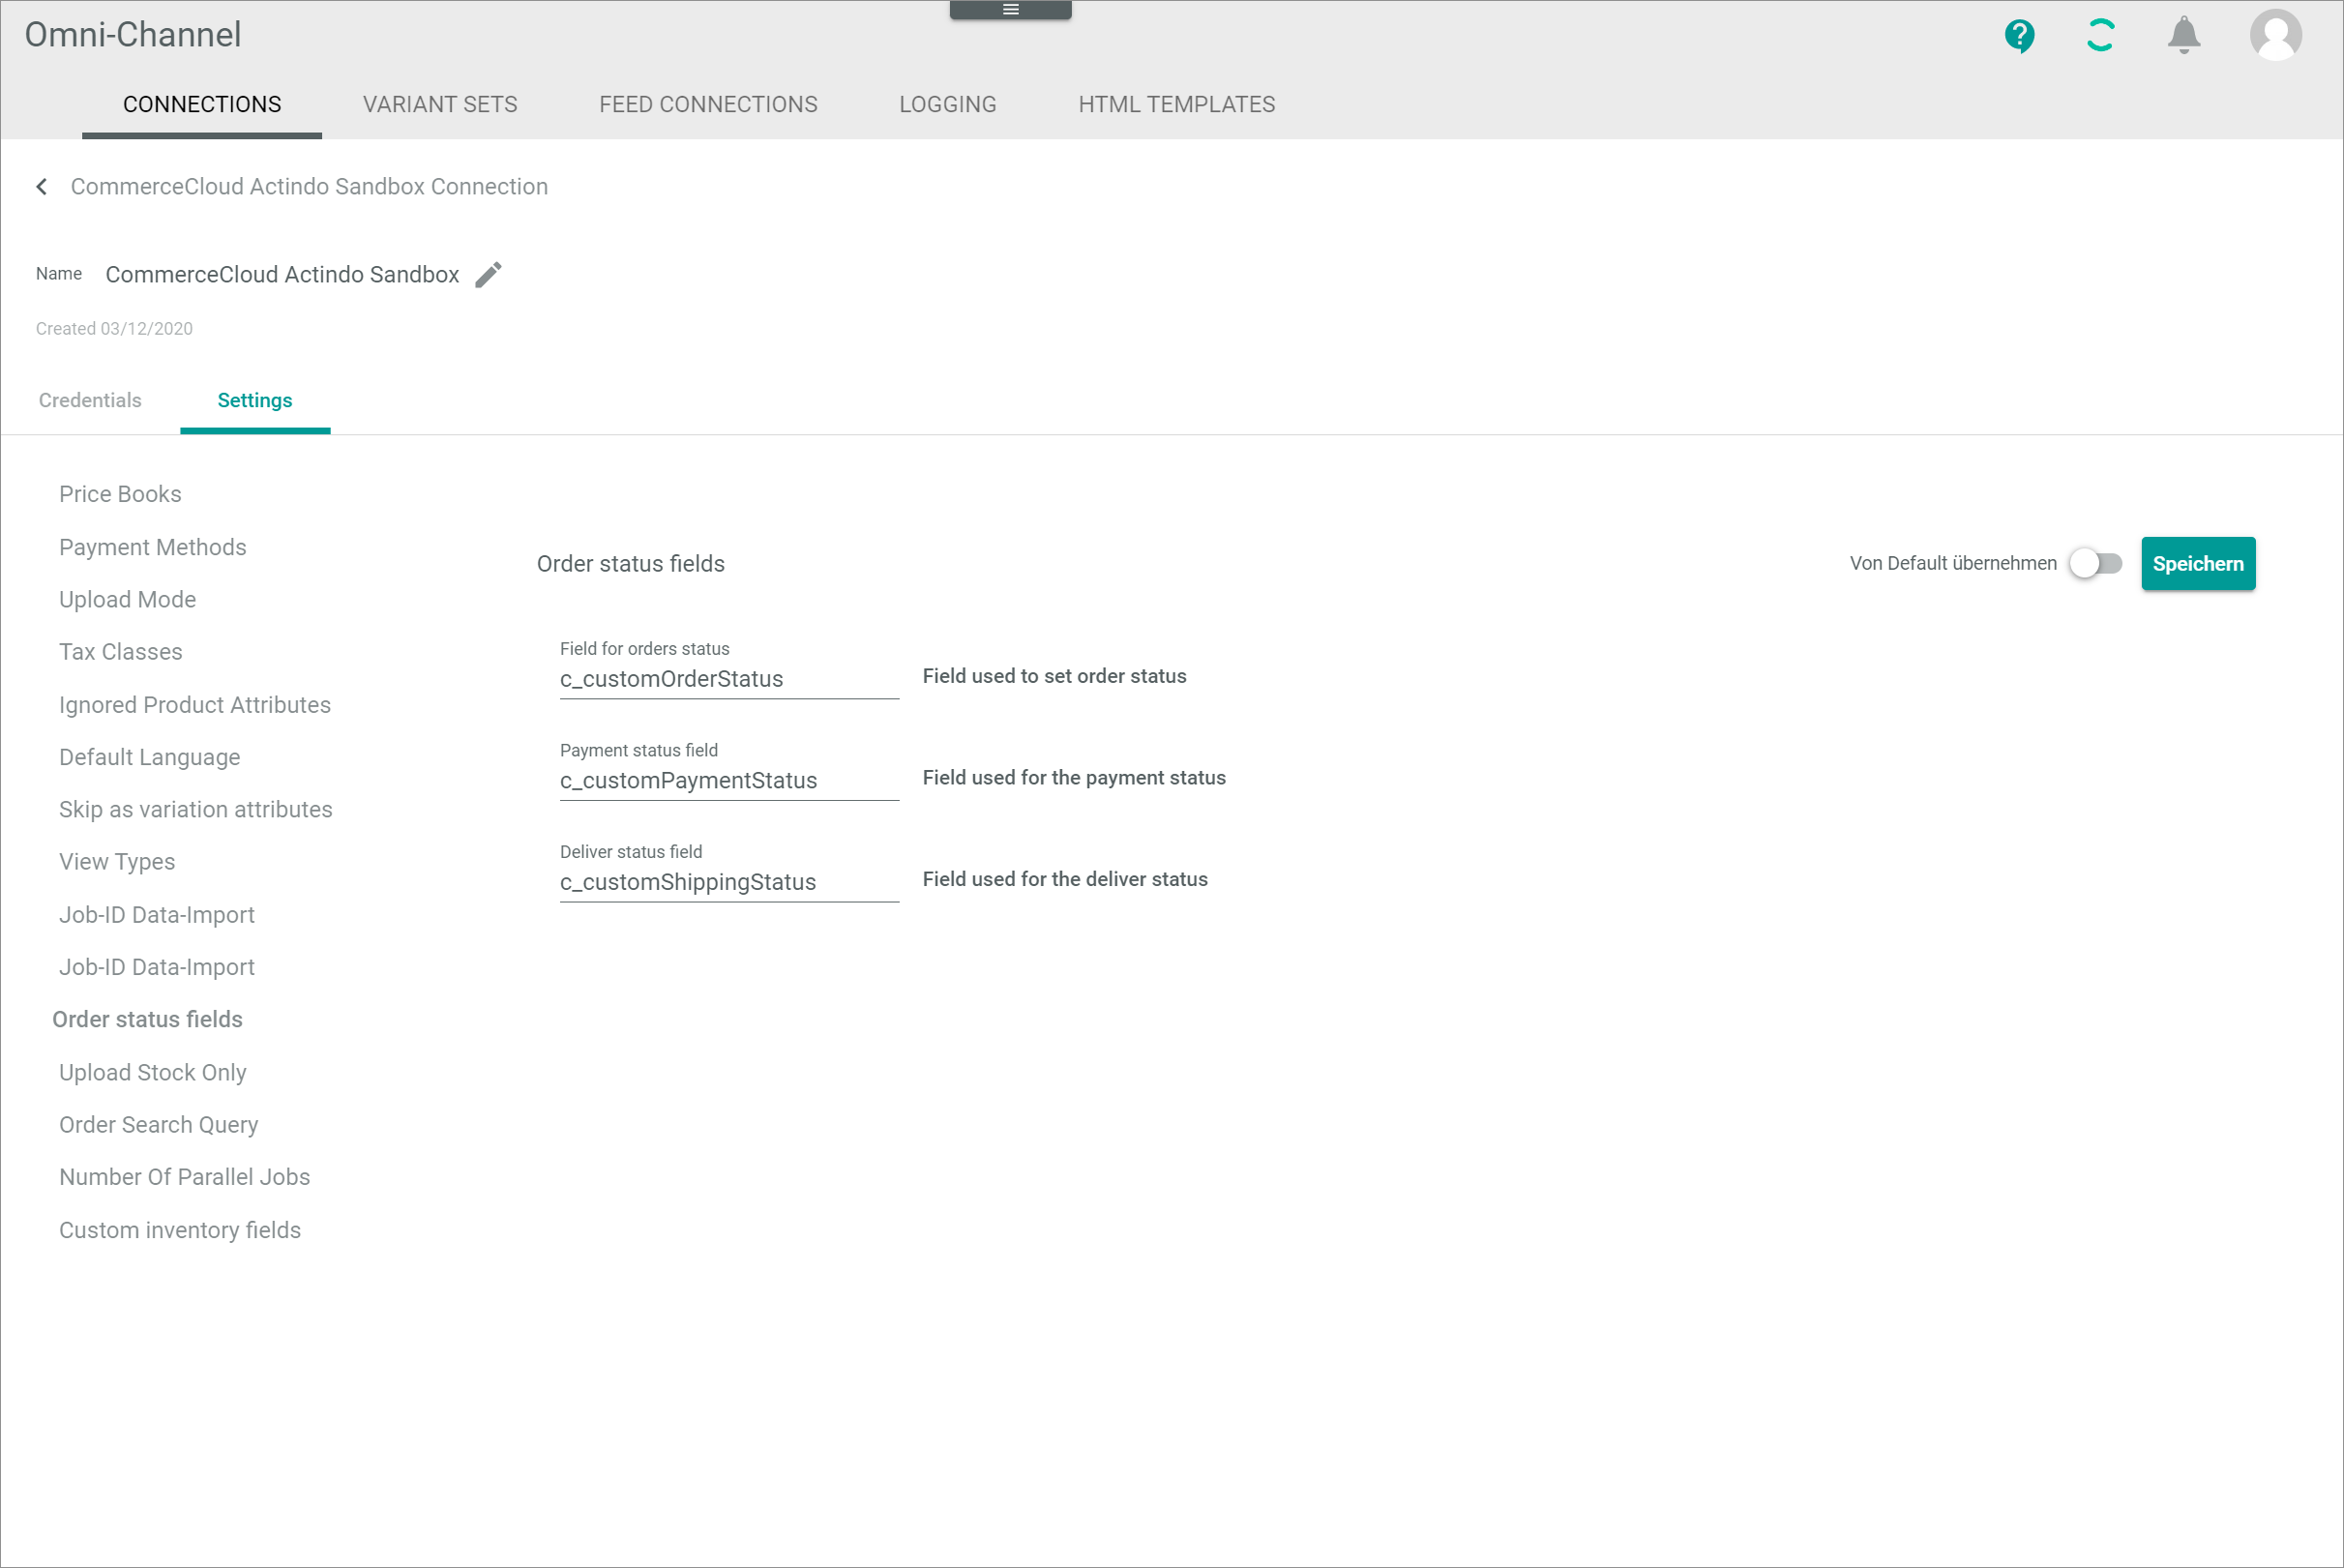Open the notifications bell
Image resolution: width=2344 pixels, height=1568 pixels.
[2183, 35]
